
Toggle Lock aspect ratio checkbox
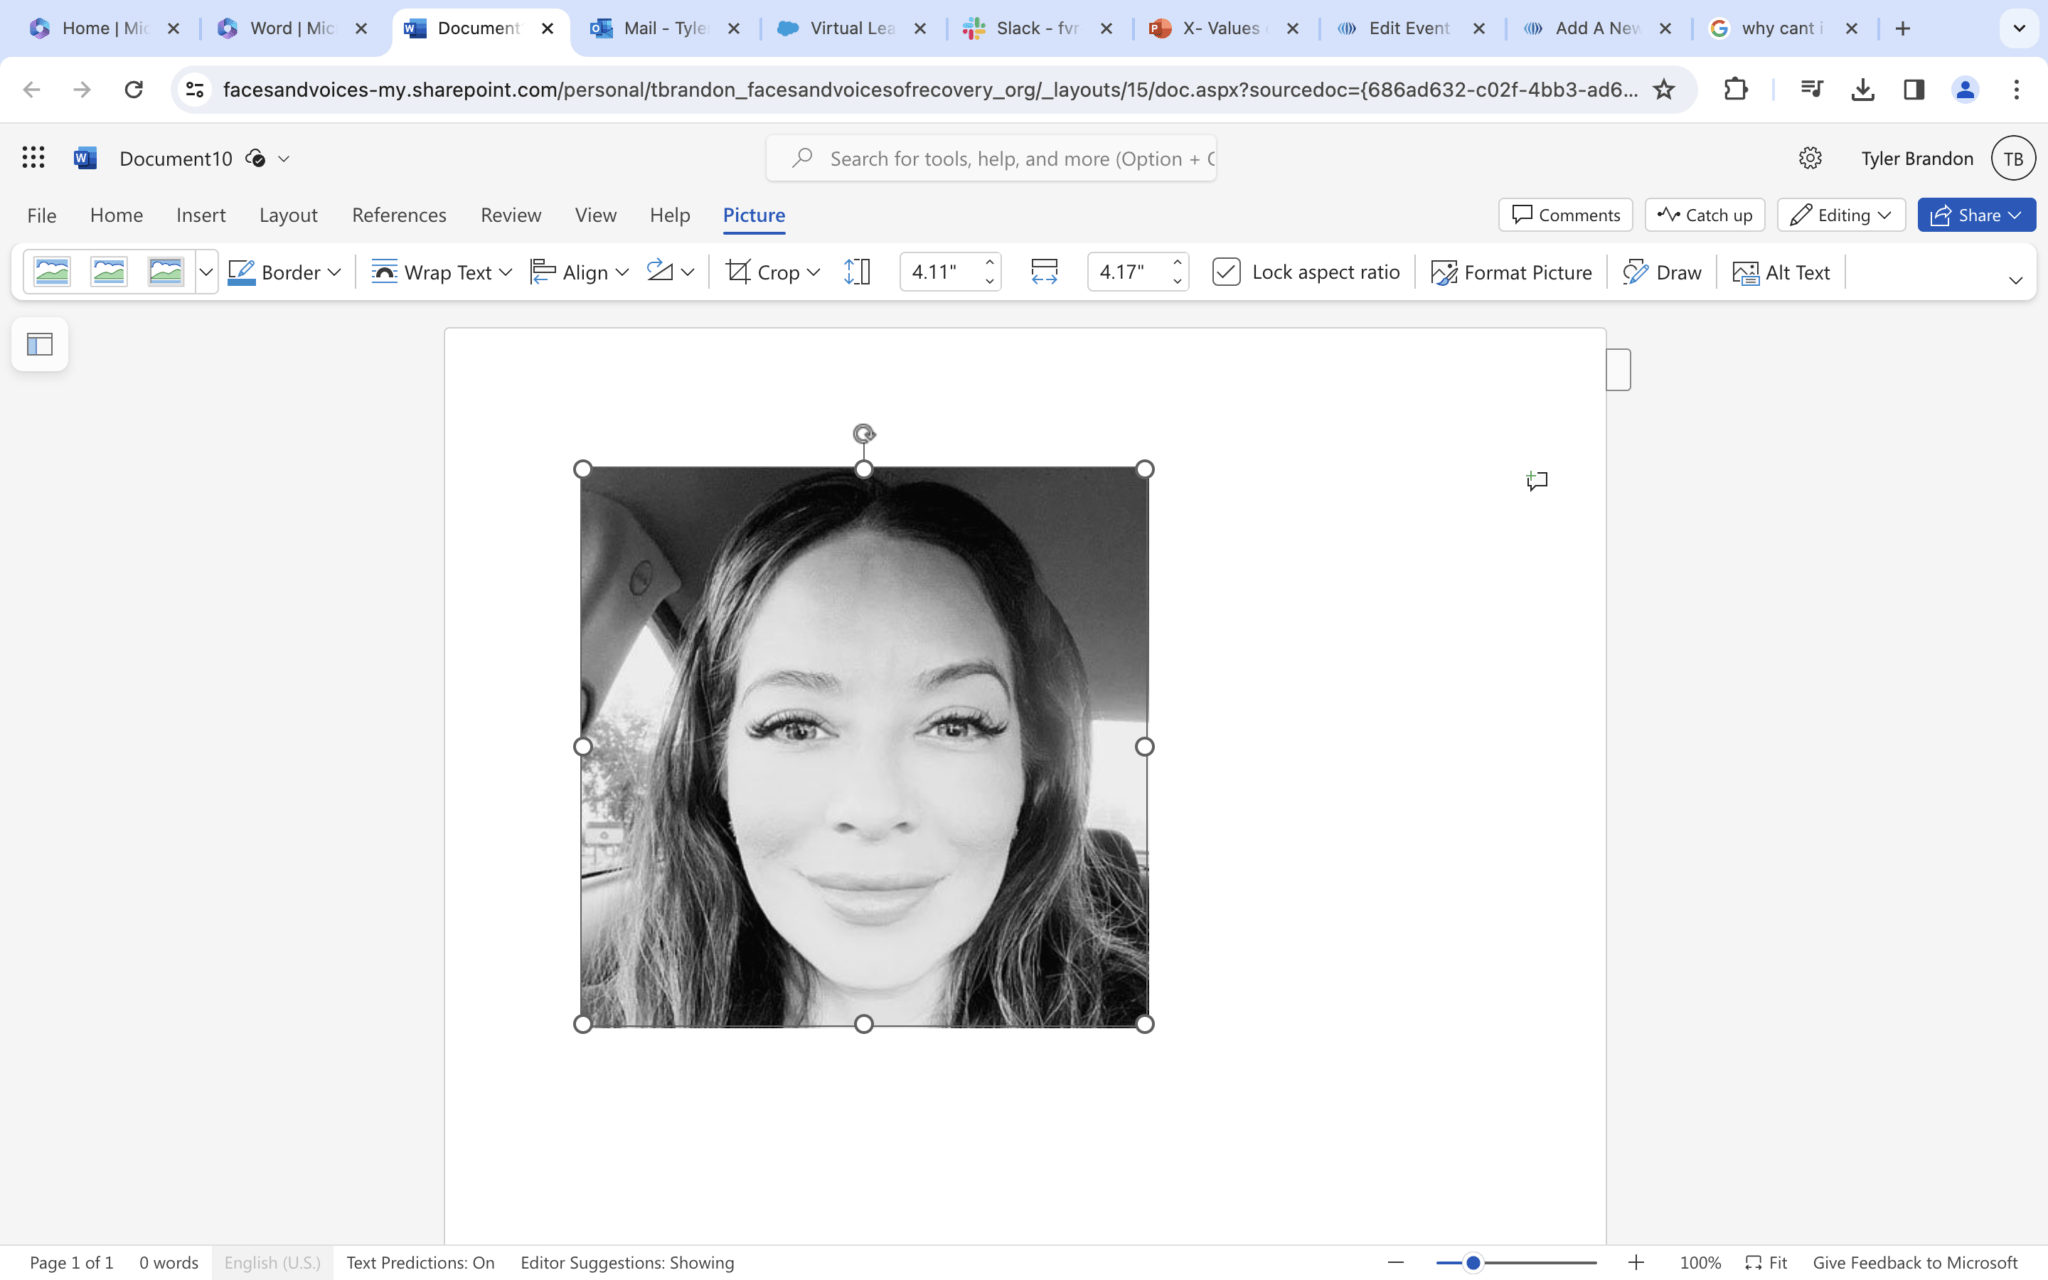tap(1226, 272)
